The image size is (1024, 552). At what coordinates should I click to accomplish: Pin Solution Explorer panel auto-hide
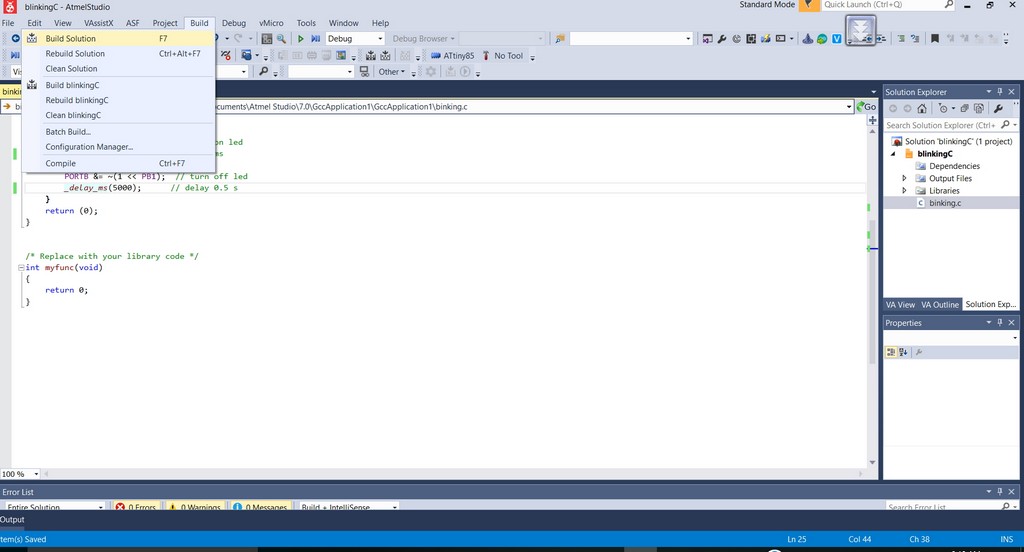pyautogui.click(x=1000, y=91)
